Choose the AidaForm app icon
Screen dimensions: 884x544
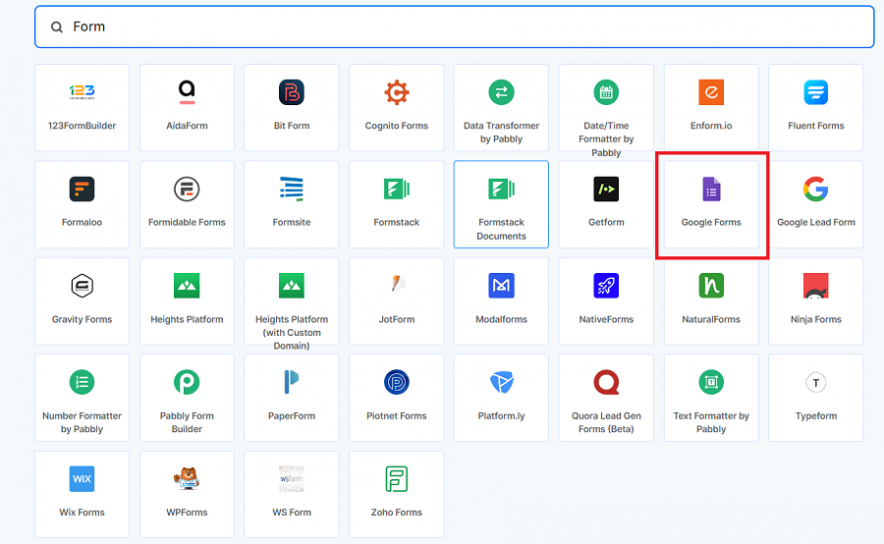(187, 92)
